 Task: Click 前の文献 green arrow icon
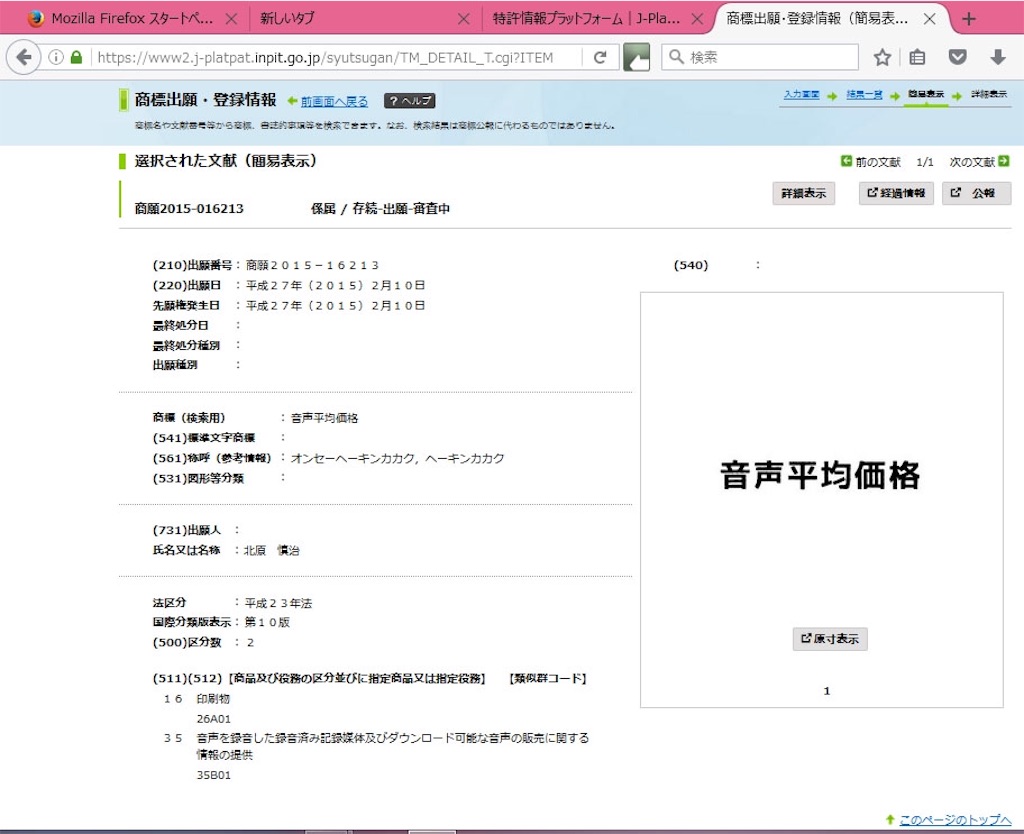pyautogui.click(x=846, y=161)
